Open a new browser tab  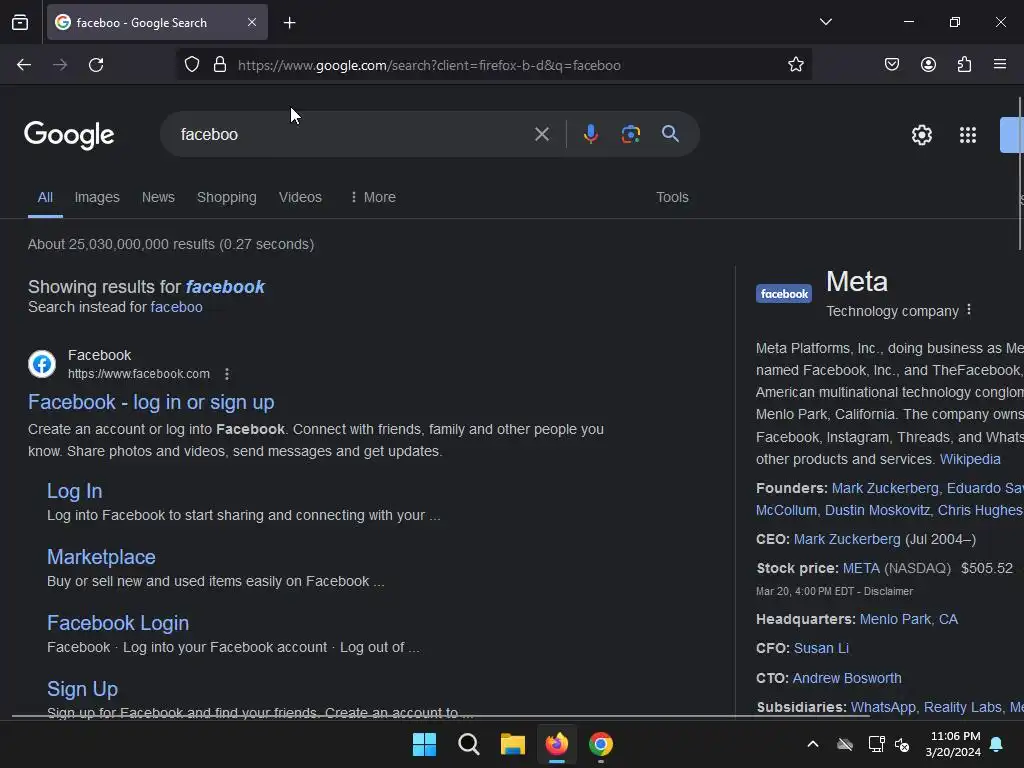(289, 23)
